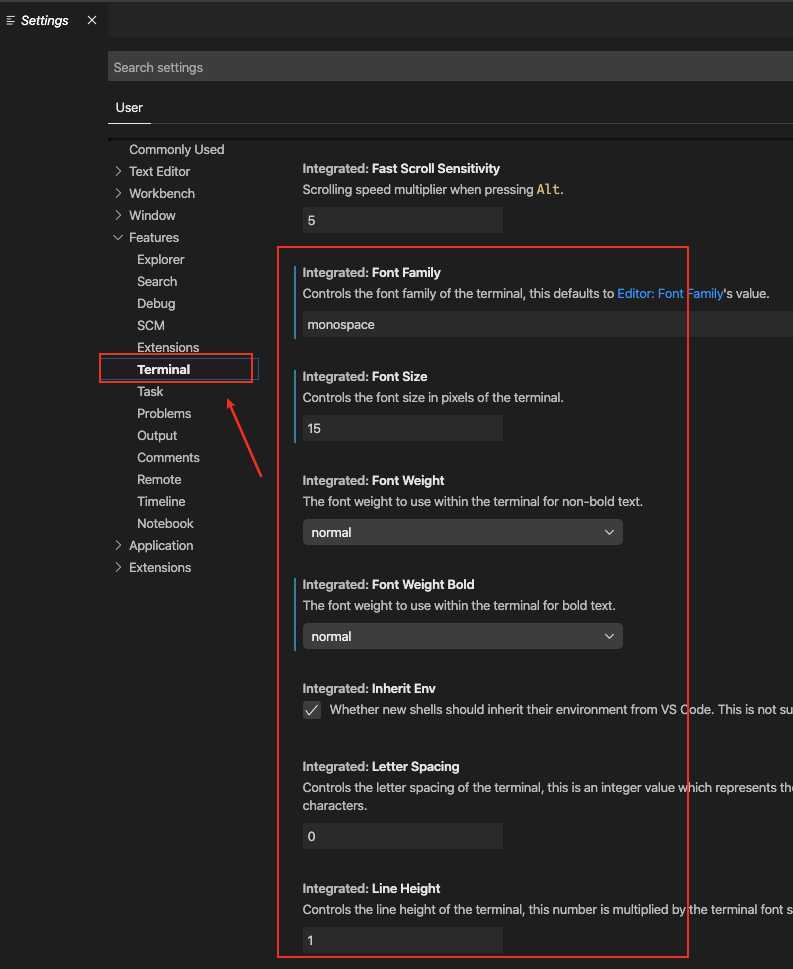Image resolution: width=793 pixels, height=969 pixels.
Task: Uncheck the Inherit Env checkbox
Action: [x=312, y=710]
